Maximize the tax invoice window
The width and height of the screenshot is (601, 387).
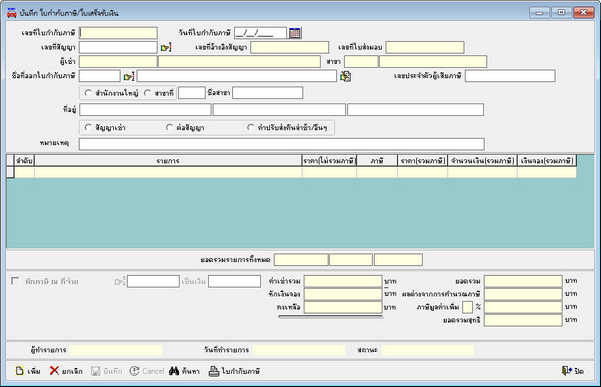562,13
